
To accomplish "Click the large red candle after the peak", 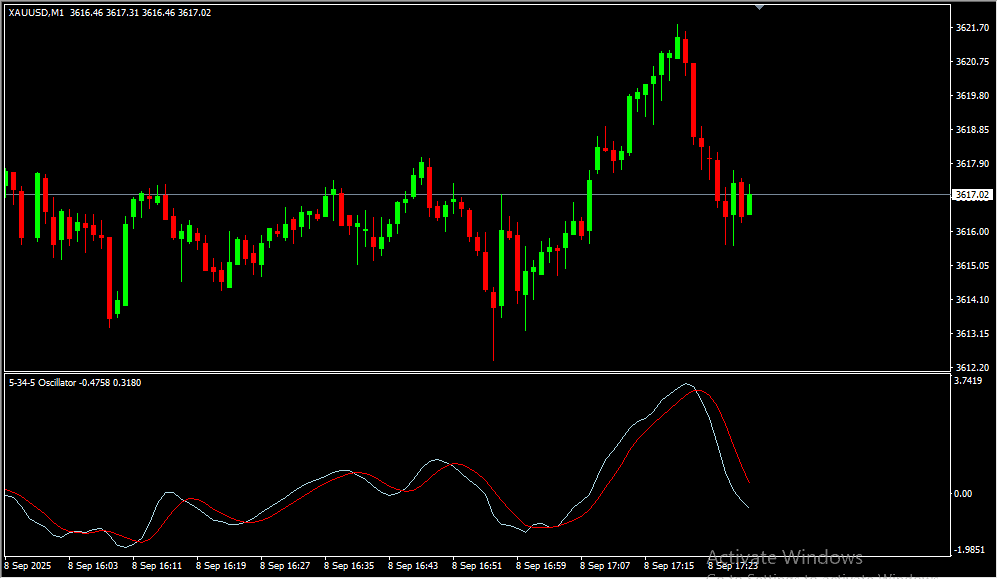I will click(x=693, y=100).
